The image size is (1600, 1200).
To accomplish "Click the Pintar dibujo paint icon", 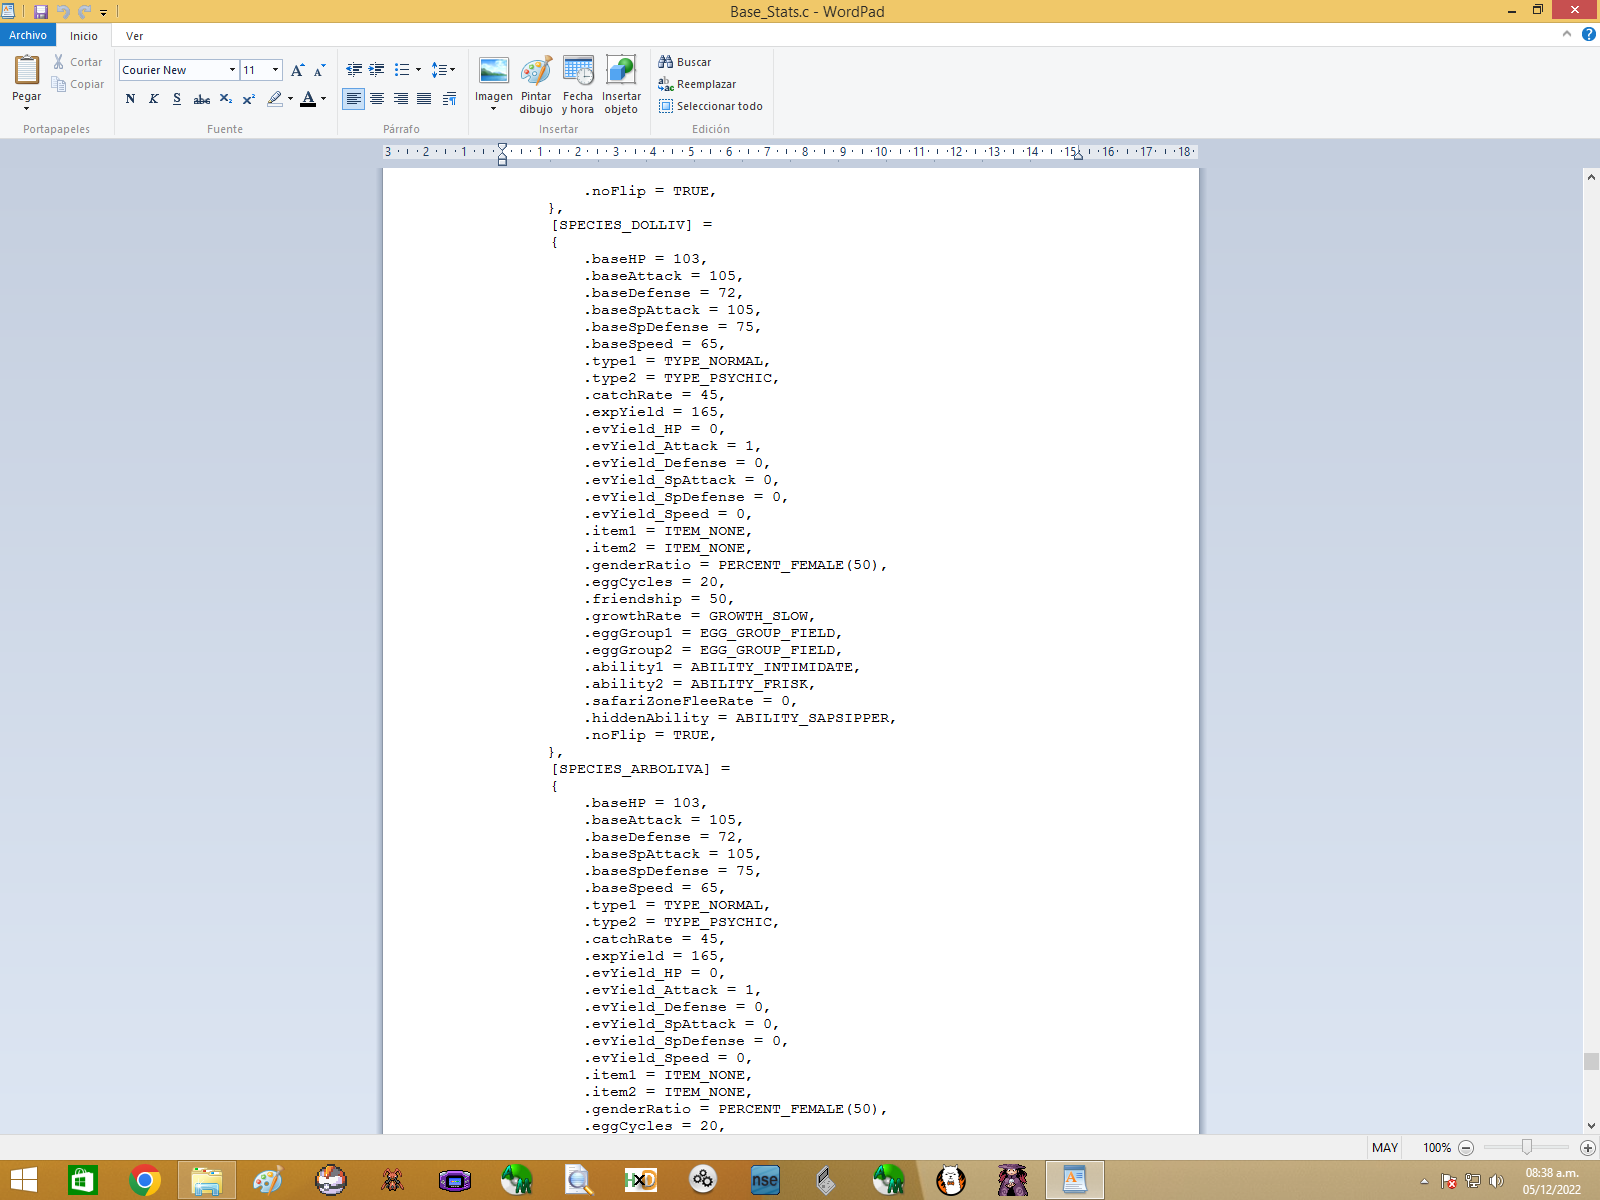I will tap(536, 71).
